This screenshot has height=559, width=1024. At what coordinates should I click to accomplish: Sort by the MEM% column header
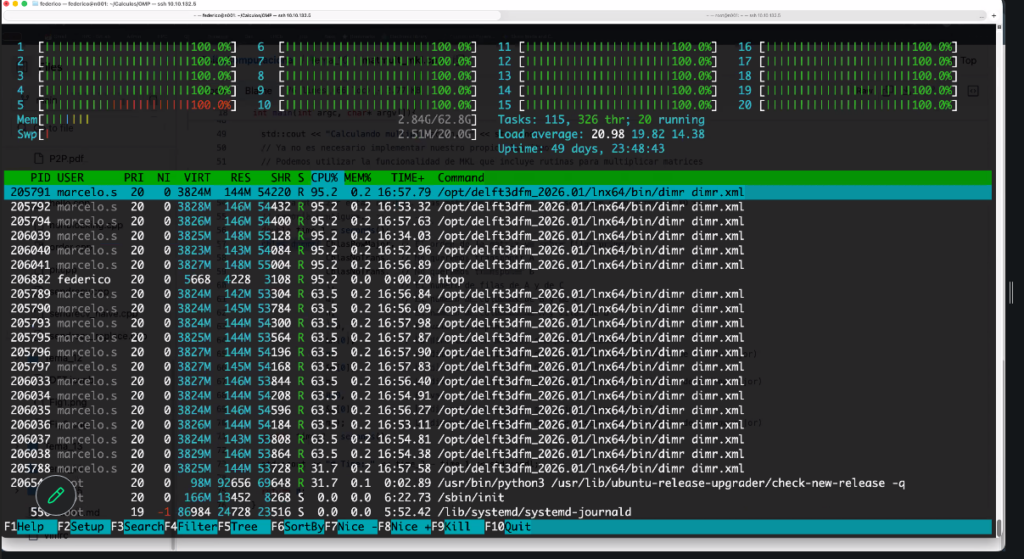pos(357,178)
